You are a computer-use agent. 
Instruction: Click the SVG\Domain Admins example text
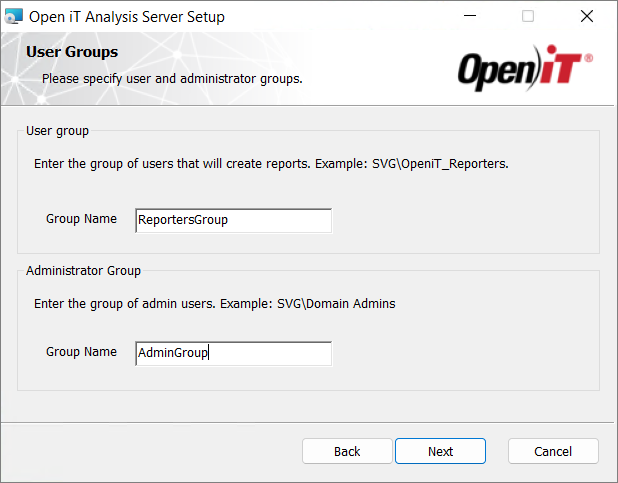click(x=336, y=304)
